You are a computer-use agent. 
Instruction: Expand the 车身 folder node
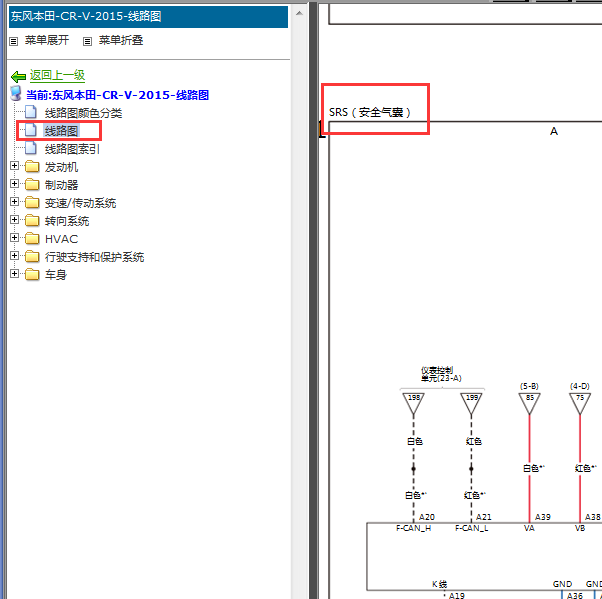(14, 274)
